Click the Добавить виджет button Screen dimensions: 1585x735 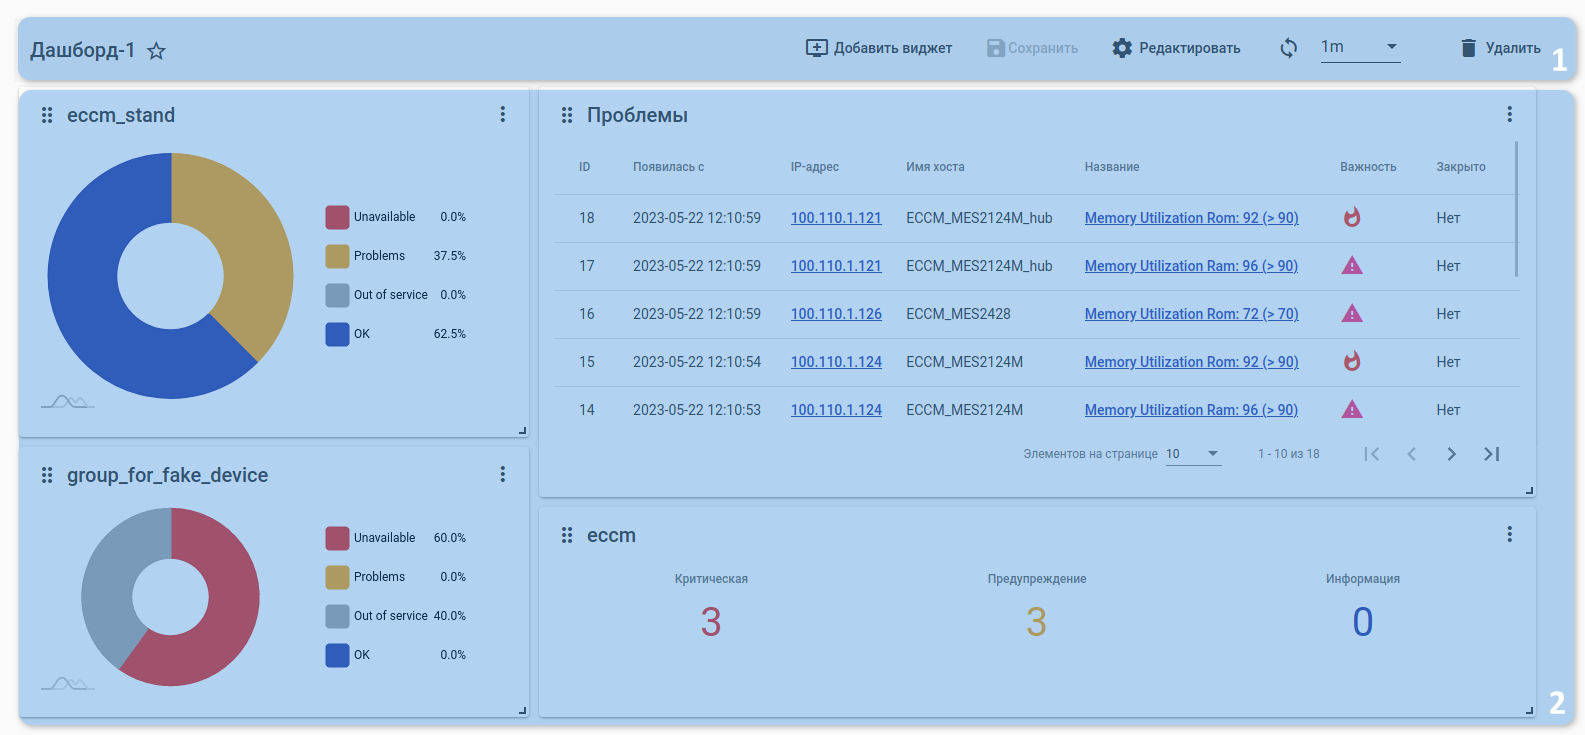(x=879, y=48)
